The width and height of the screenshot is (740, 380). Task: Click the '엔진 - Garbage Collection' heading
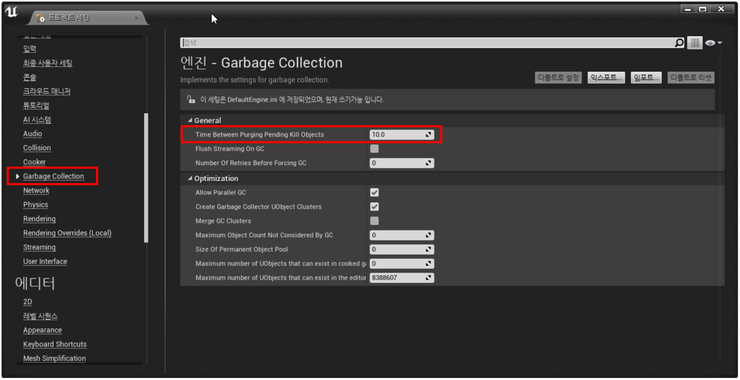[x=261, y=63]
